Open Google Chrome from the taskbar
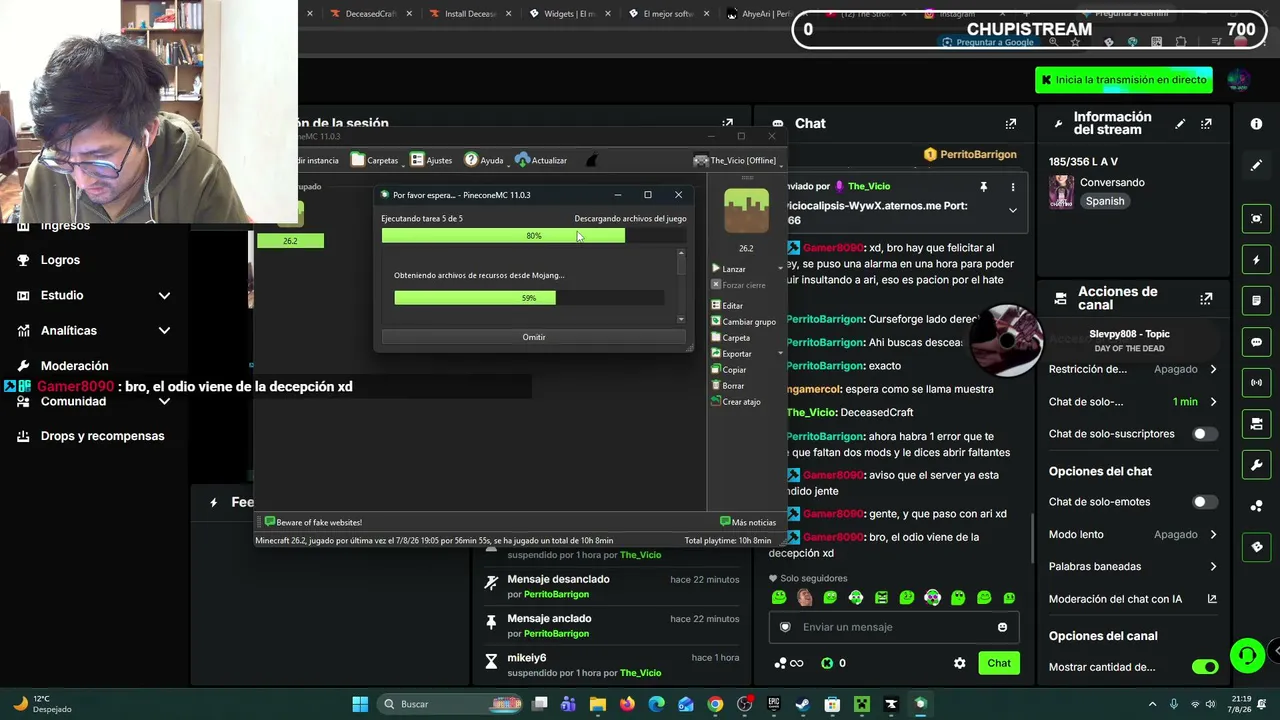The height and width of the screenshot is (720, 1280). tap(715, 704)
